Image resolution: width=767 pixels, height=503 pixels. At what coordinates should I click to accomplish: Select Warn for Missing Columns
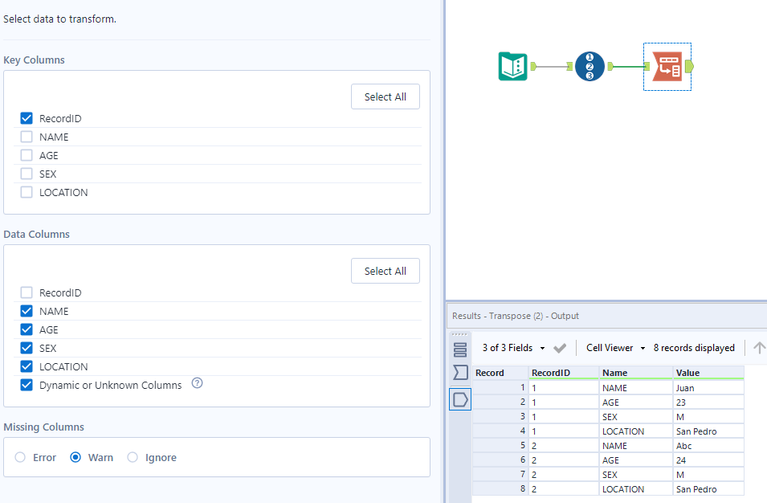pos(75,457)
